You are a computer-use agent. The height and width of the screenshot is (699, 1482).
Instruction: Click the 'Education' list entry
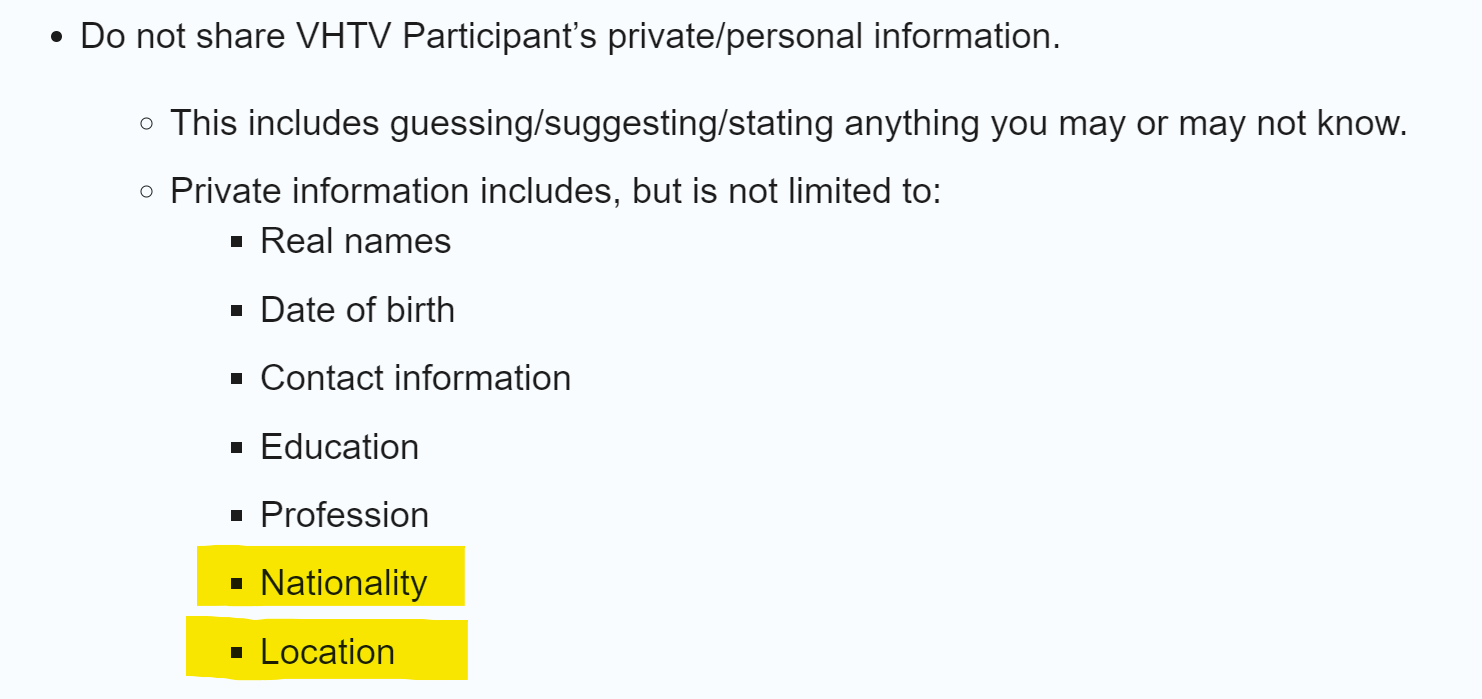(x=339, y=447)
